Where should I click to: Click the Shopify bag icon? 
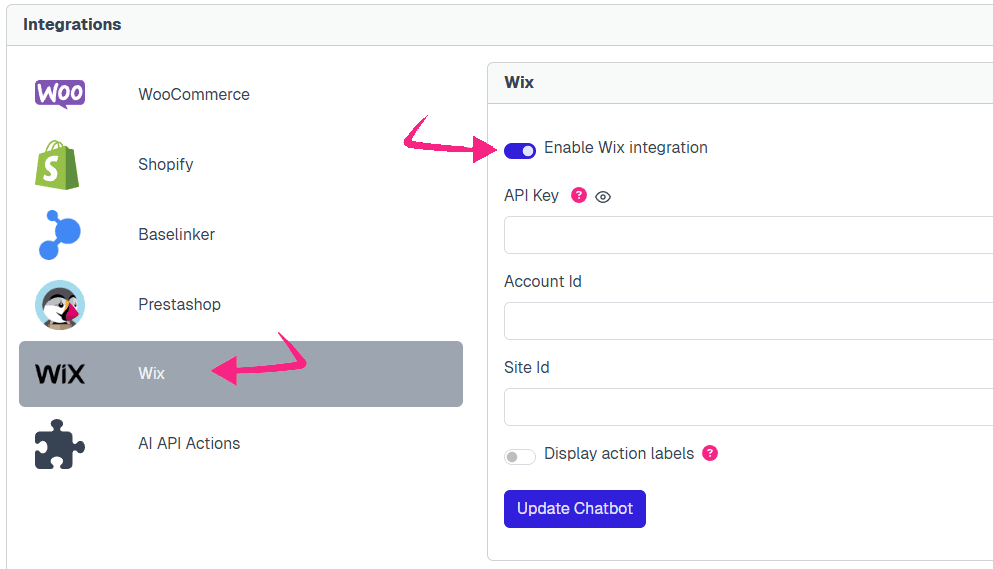(58, 164)
